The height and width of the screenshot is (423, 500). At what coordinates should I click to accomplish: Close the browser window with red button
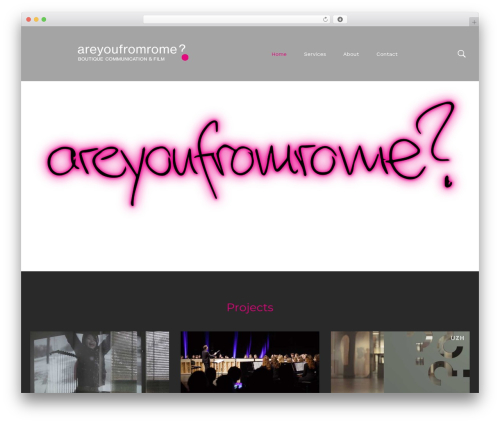(x=29, y=19)
